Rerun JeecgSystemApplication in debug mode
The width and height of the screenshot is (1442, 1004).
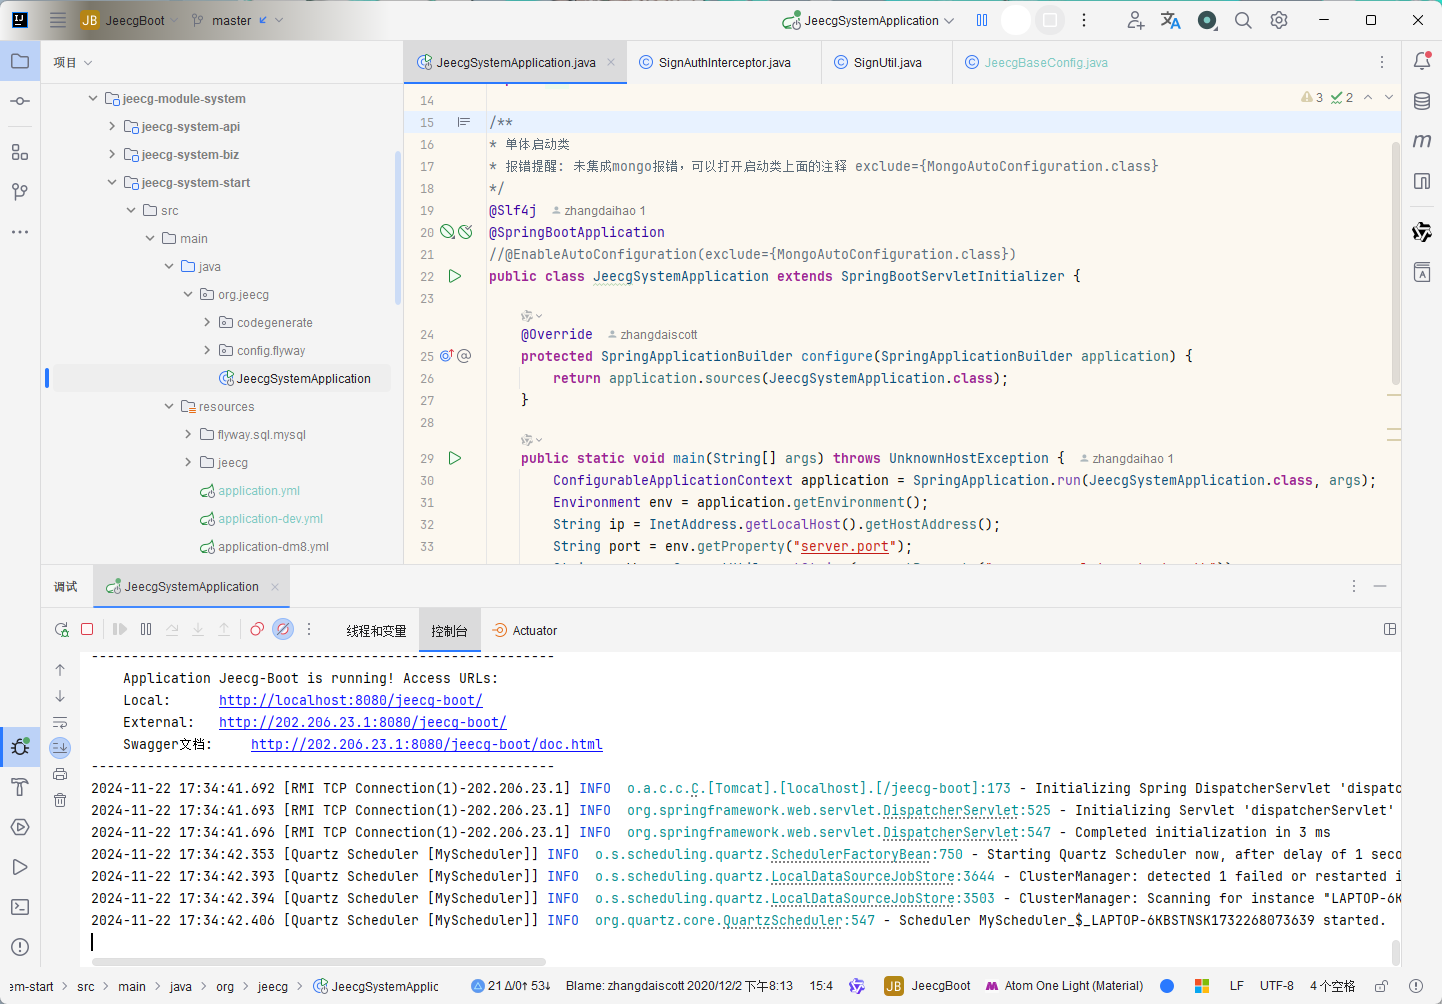62,629
